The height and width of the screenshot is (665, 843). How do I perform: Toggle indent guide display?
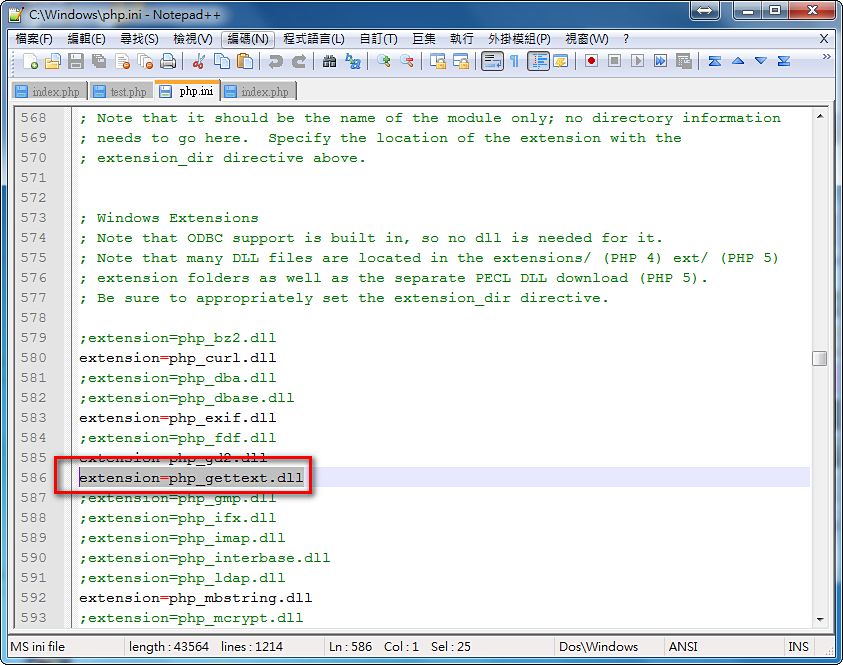[x=538, y=61]
